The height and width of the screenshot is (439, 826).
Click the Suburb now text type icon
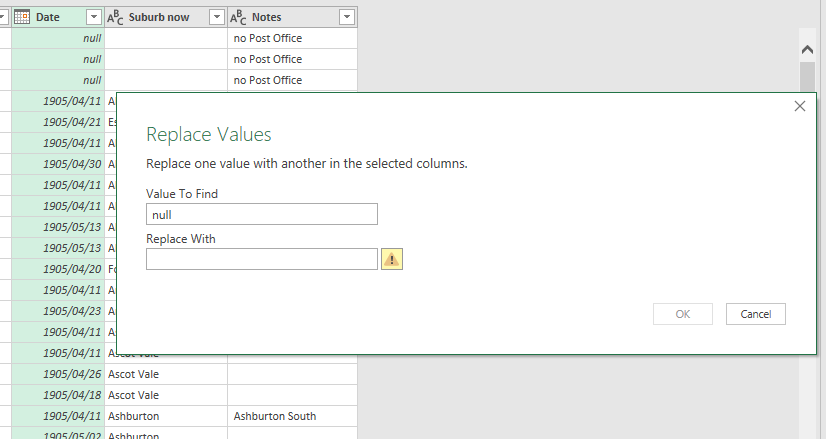coord(115,17)
